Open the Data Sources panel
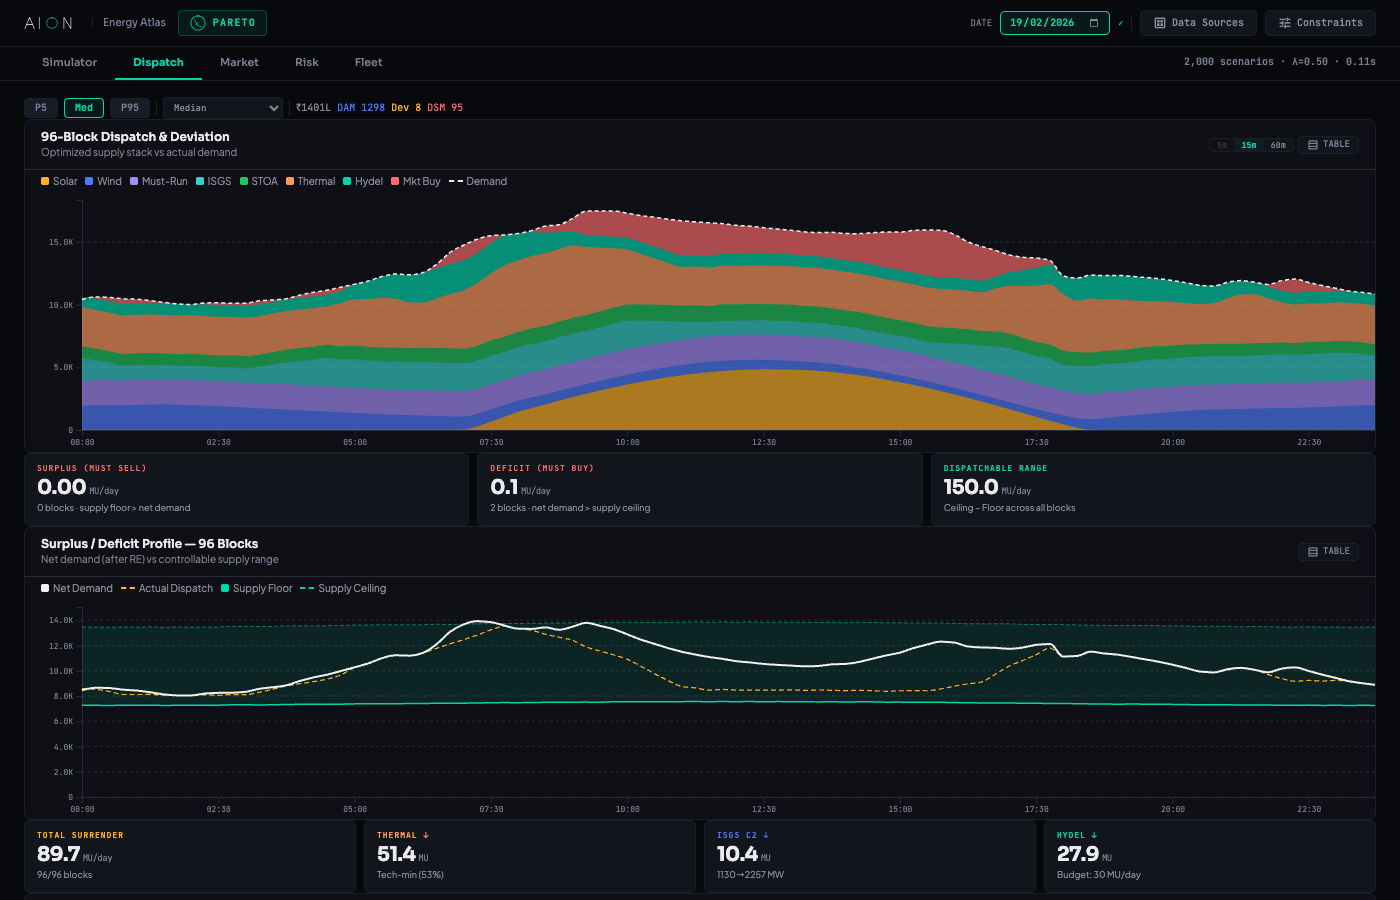The height and width of the screenshot is (900, 1400). [1198, 22]
